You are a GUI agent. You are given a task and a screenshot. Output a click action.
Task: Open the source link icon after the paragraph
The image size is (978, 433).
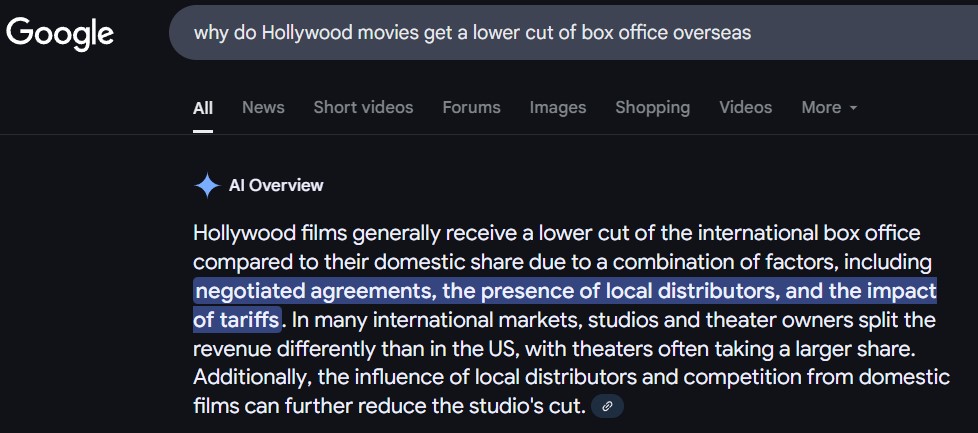[x=607, y=406]
